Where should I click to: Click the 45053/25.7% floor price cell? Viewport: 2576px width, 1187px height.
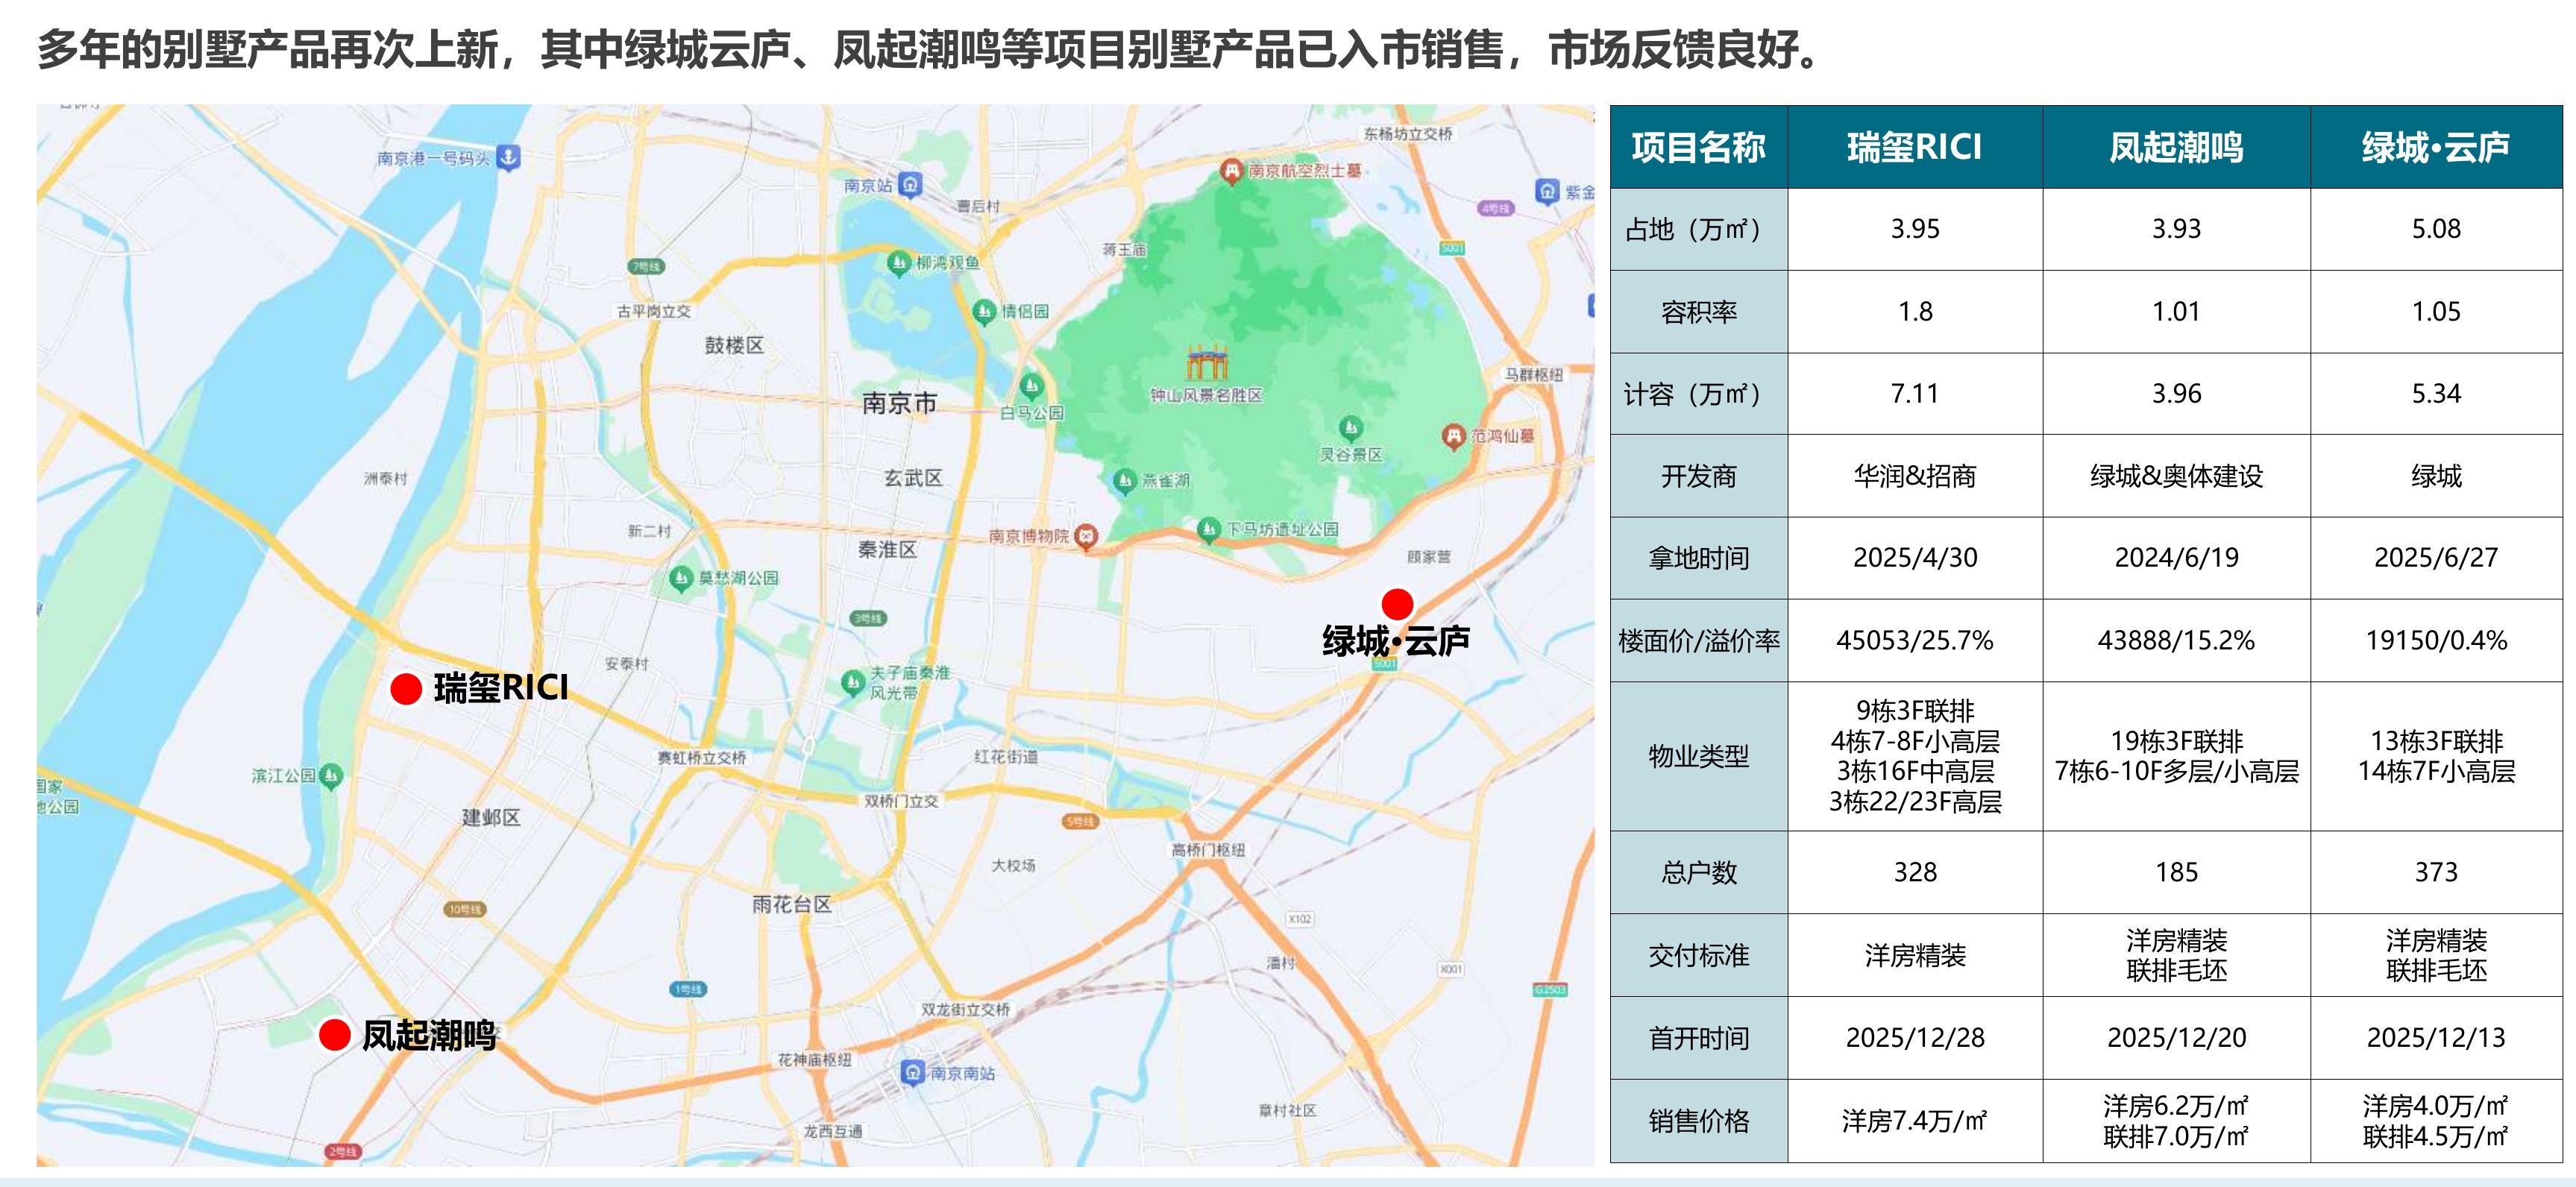click(x=1915, y=641)
